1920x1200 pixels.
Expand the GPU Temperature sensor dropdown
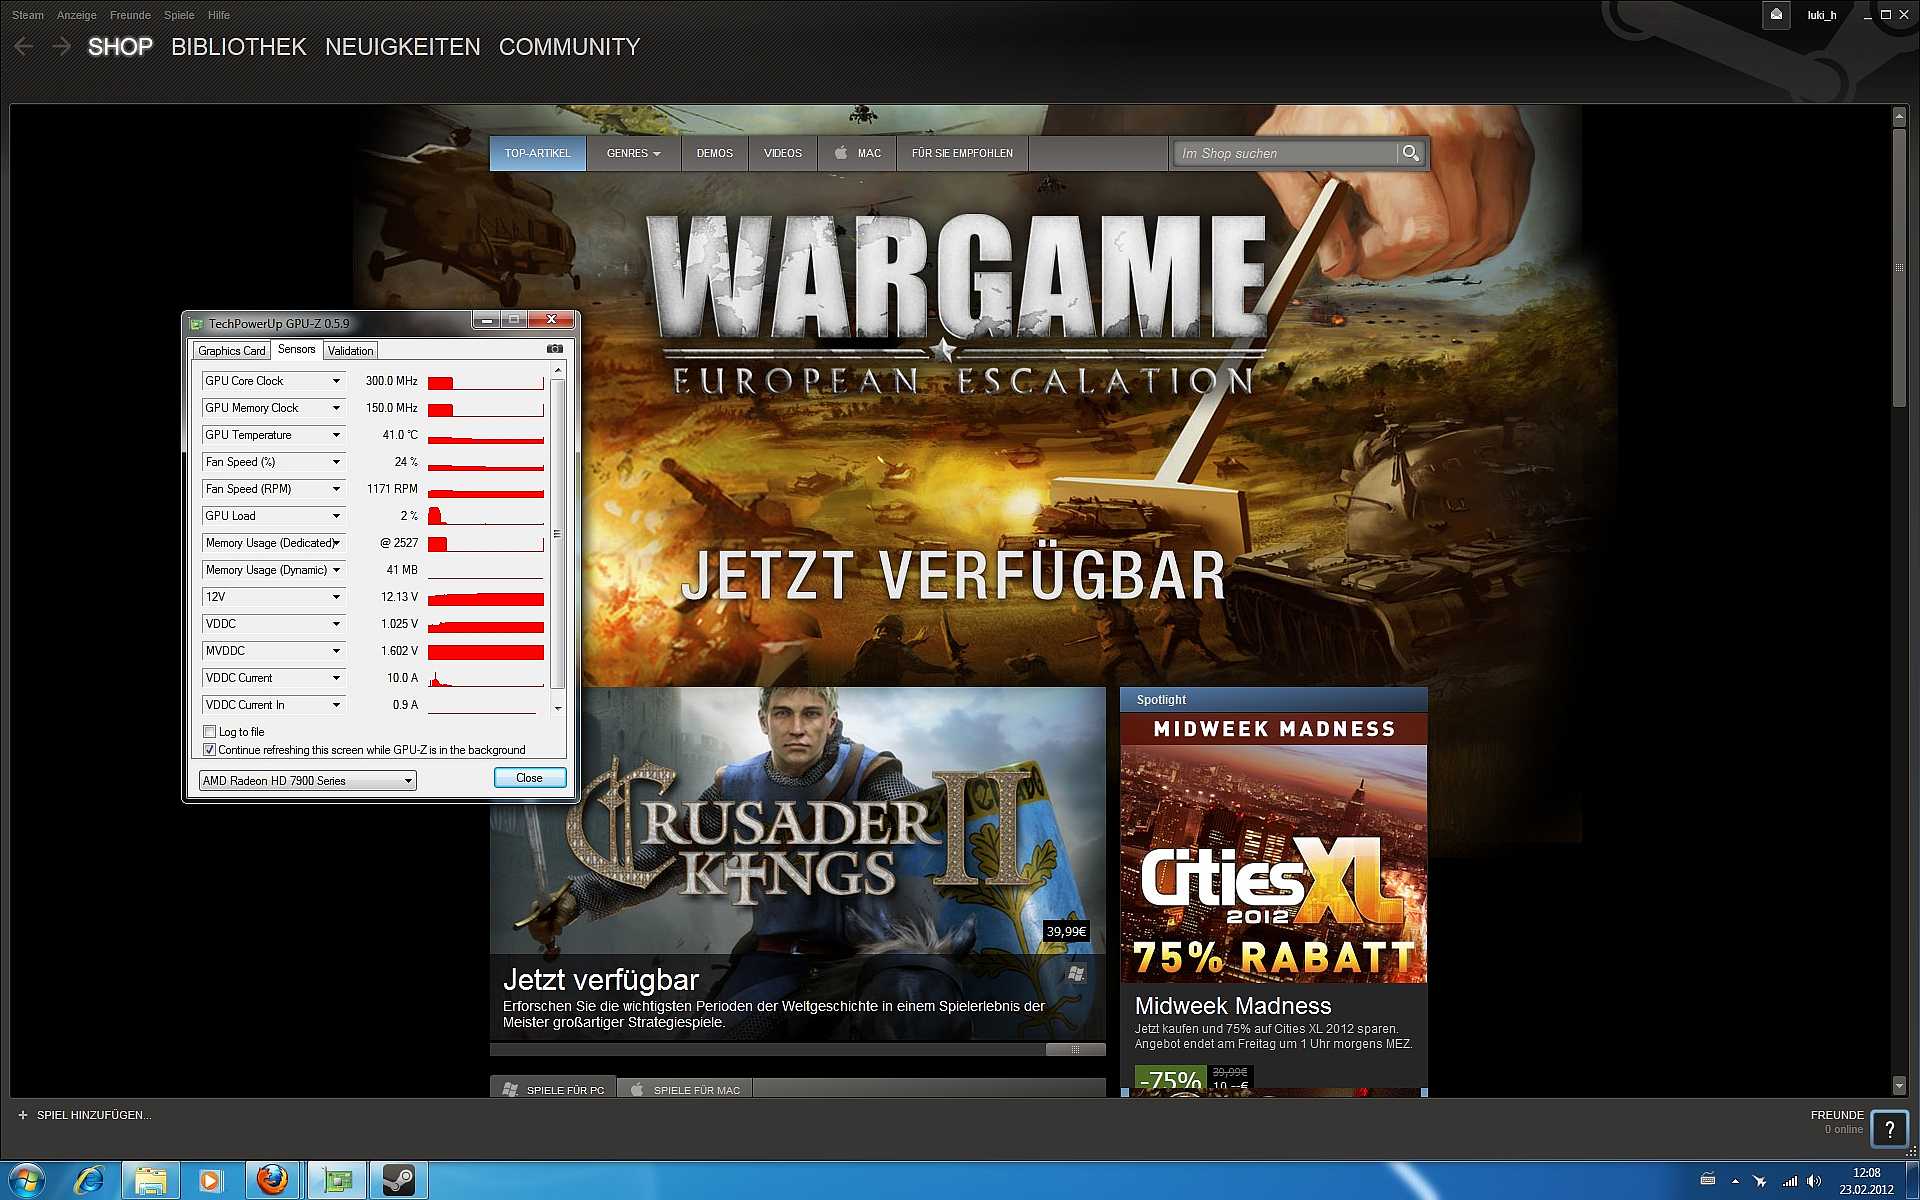point(336,435)
